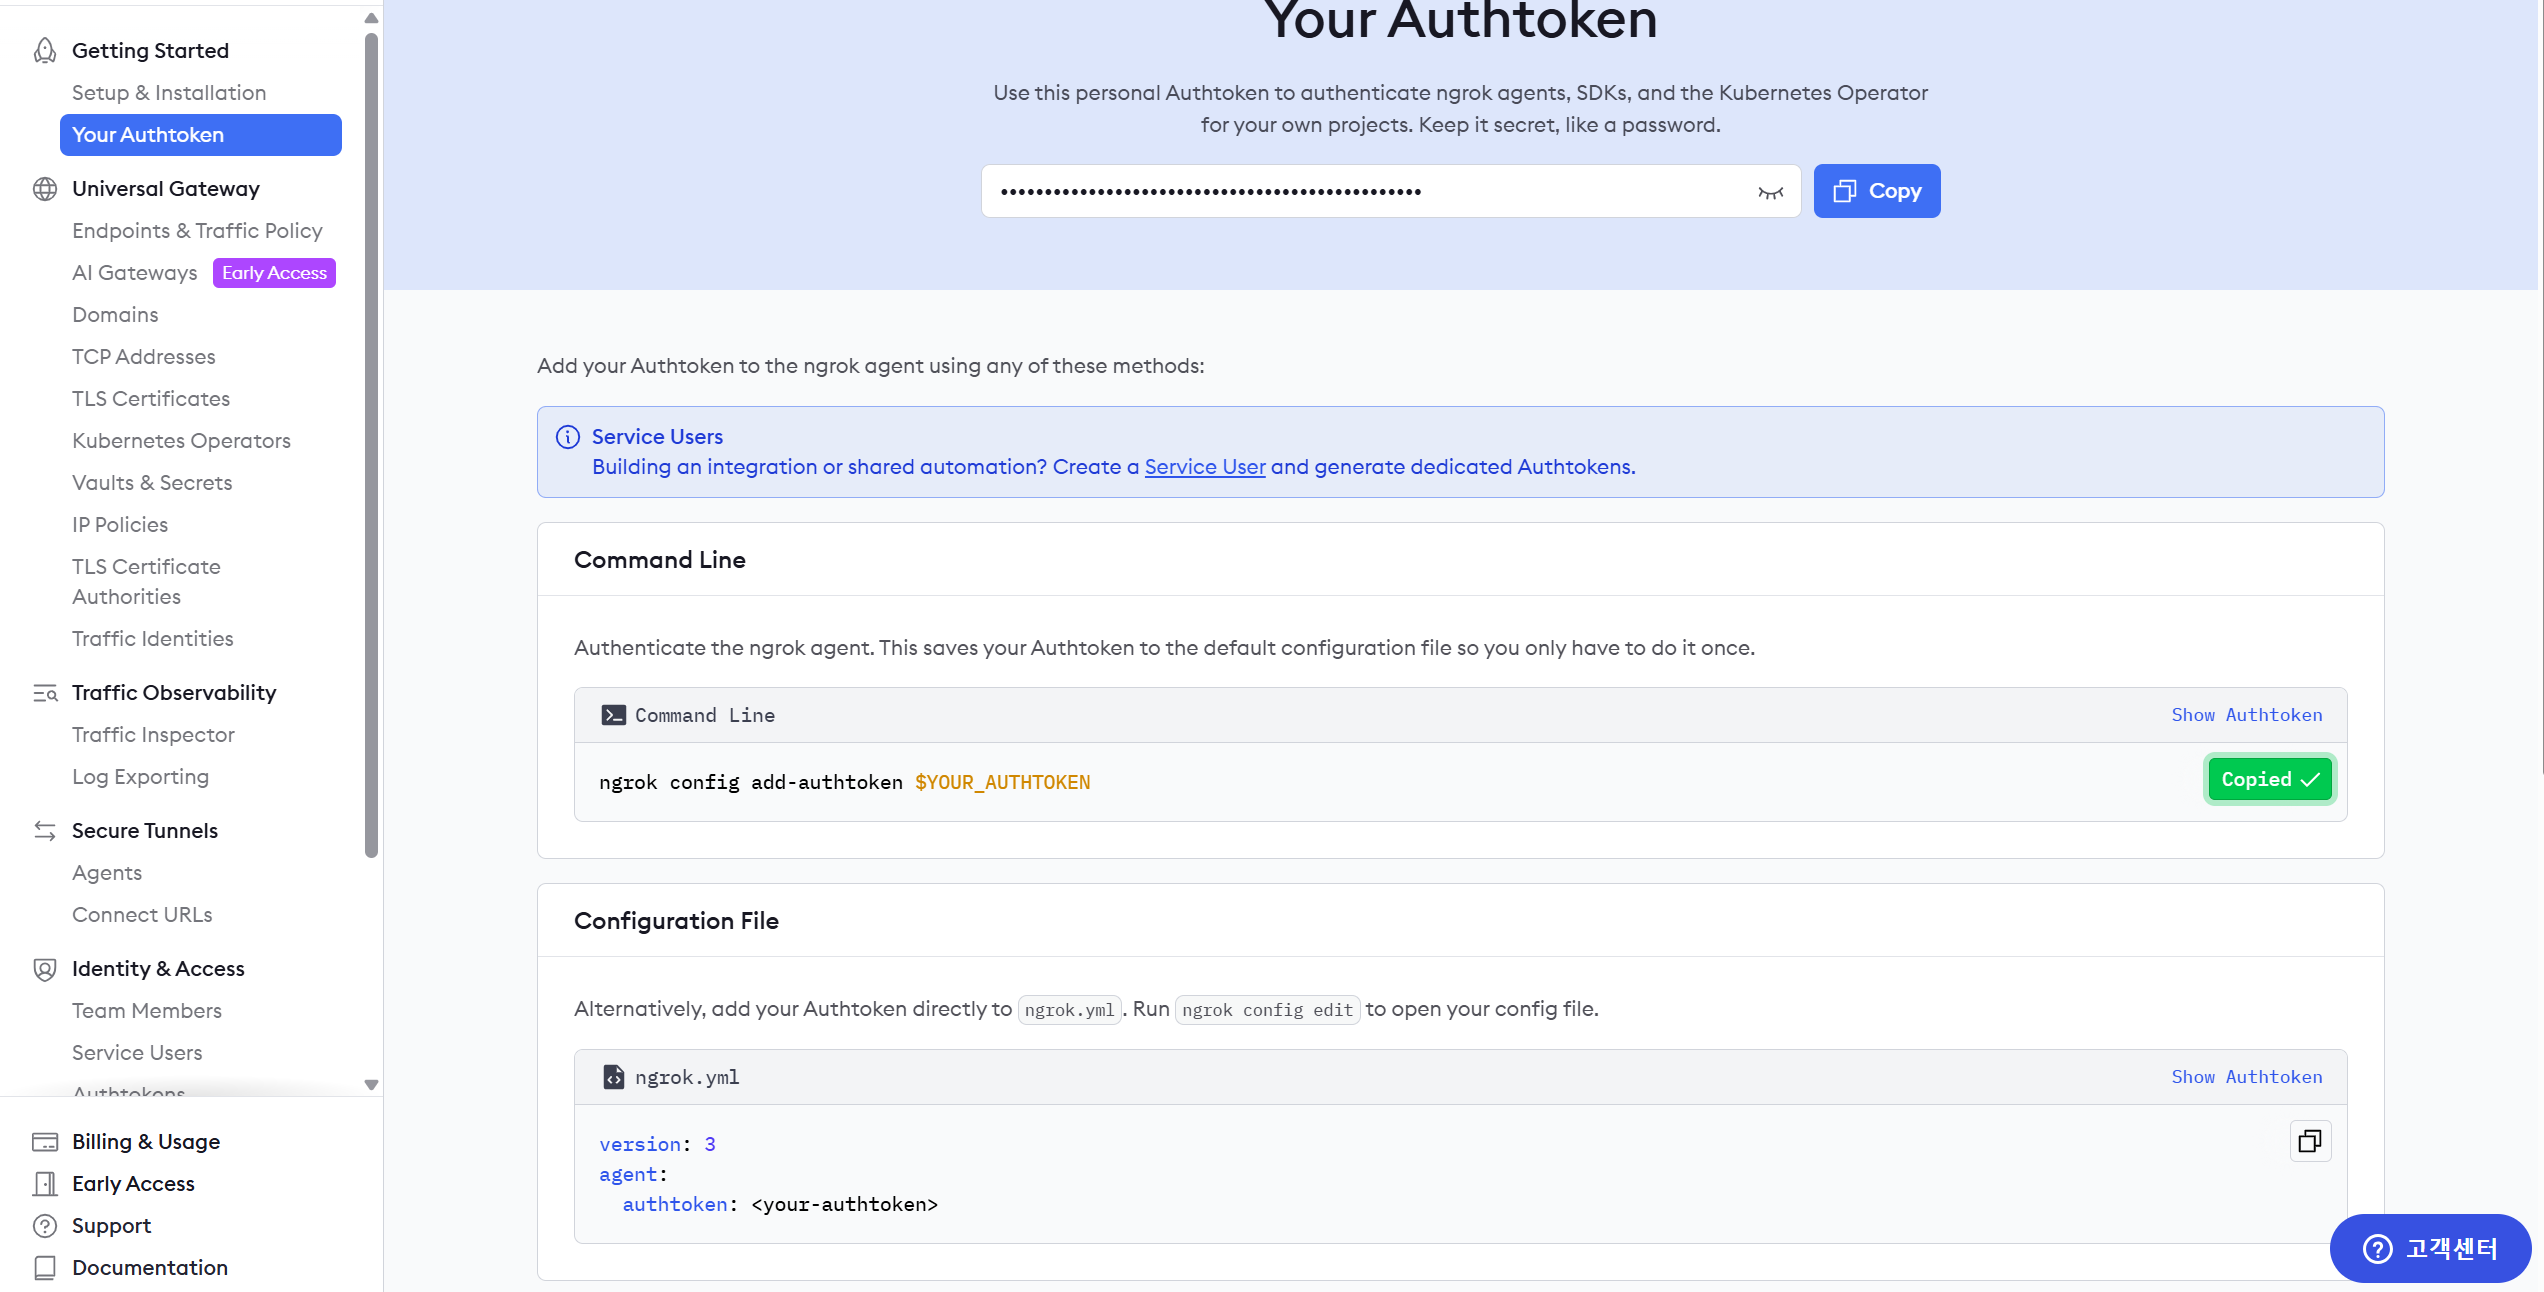Open the Support question mark icon
The image size is (2544, 1292).
pos(45,1226)
